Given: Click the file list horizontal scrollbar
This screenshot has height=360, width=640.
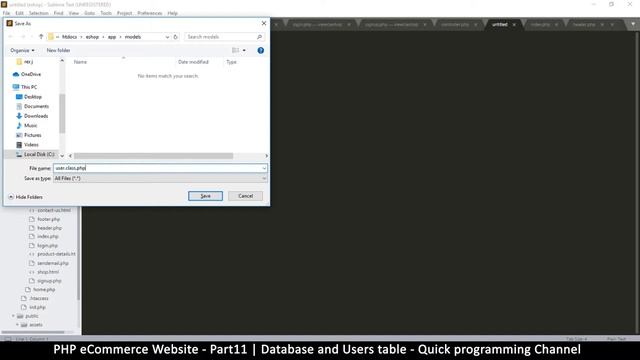Looking at the screenshot, I should click(153, 156).
